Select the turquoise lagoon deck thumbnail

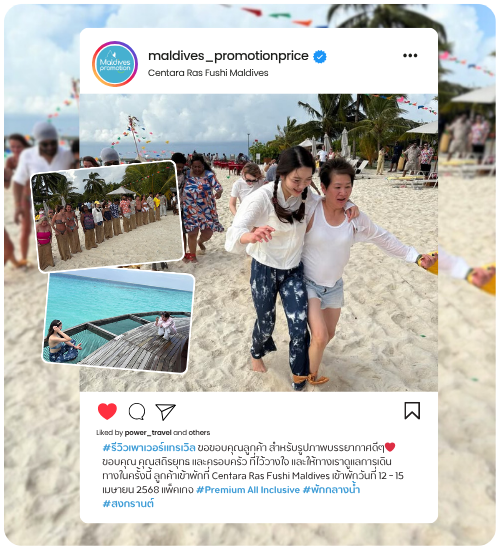pos(119,321)
